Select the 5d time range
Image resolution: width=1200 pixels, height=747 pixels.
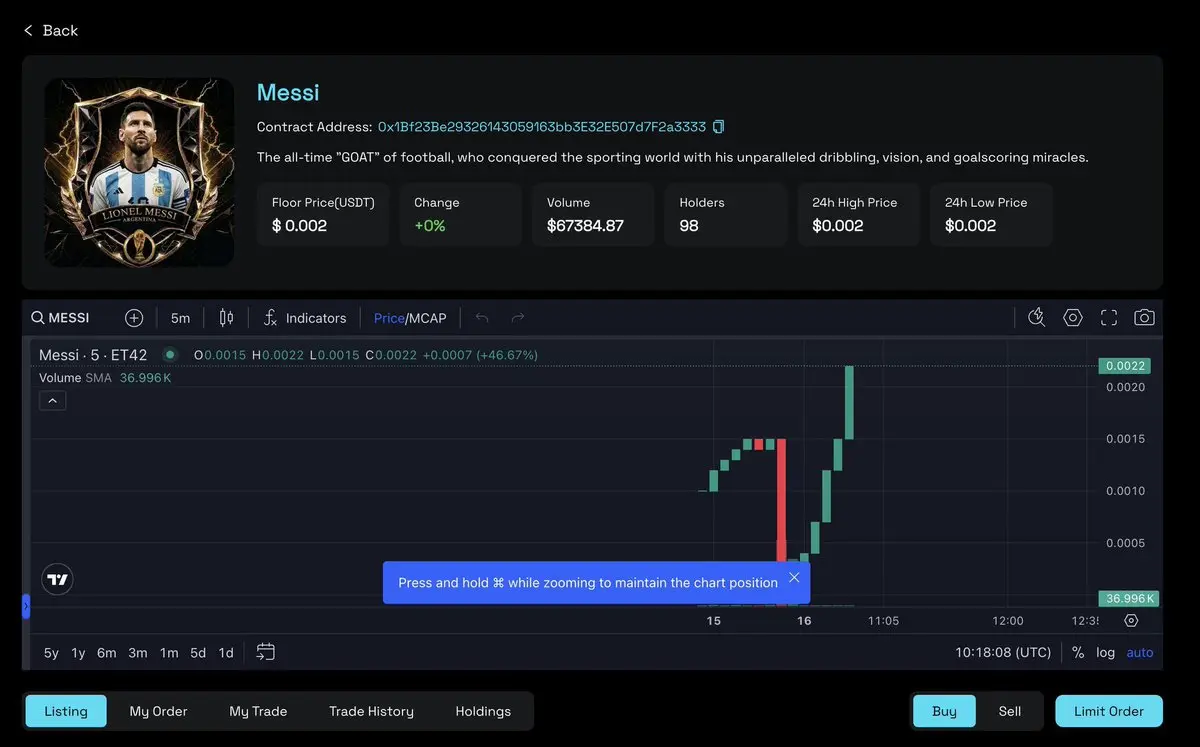[198, 653]
